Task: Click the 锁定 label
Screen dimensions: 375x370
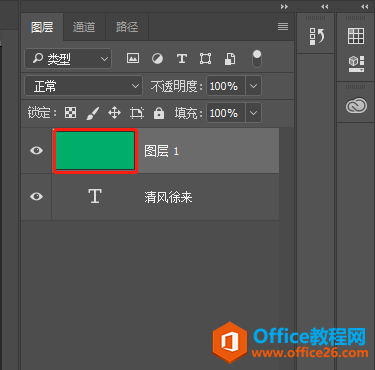Action: [x=42, y=113]
